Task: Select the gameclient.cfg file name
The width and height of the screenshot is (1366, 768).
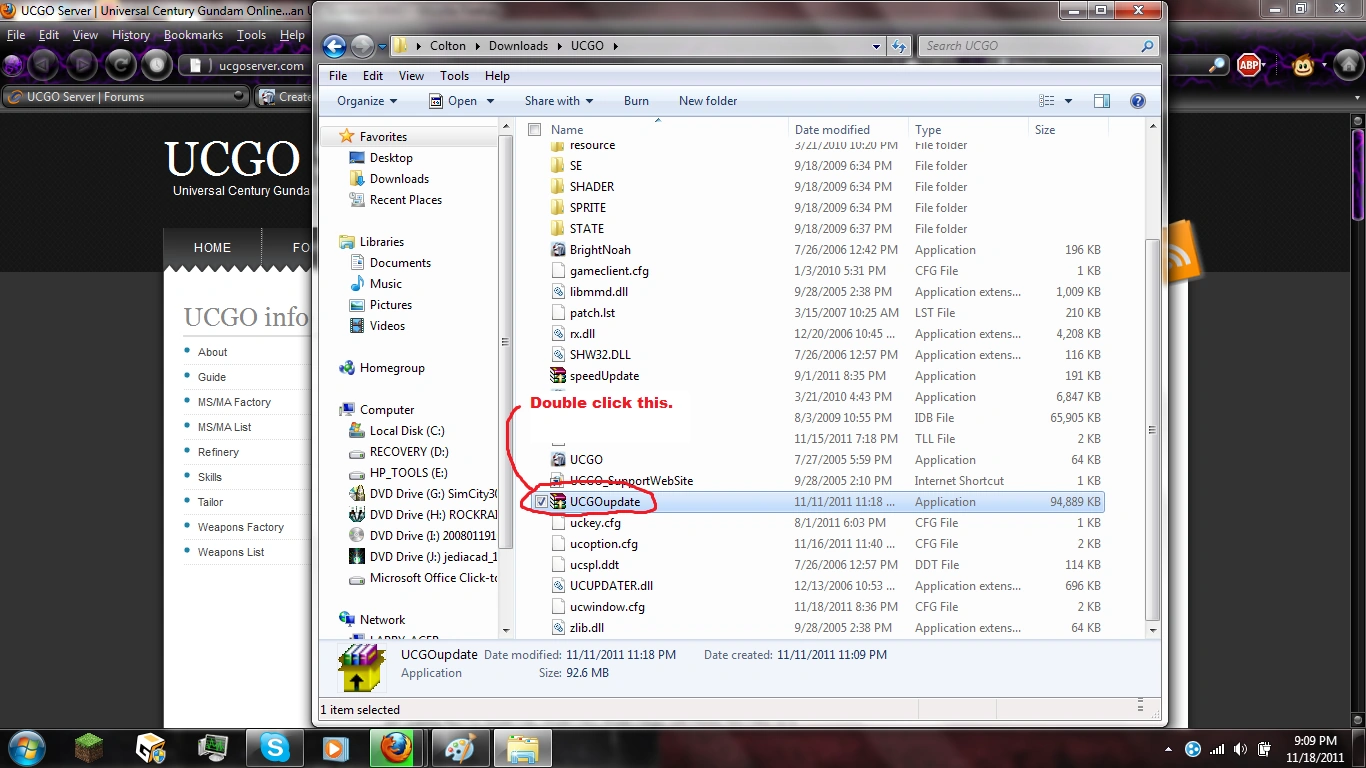Action: point(609,271)
